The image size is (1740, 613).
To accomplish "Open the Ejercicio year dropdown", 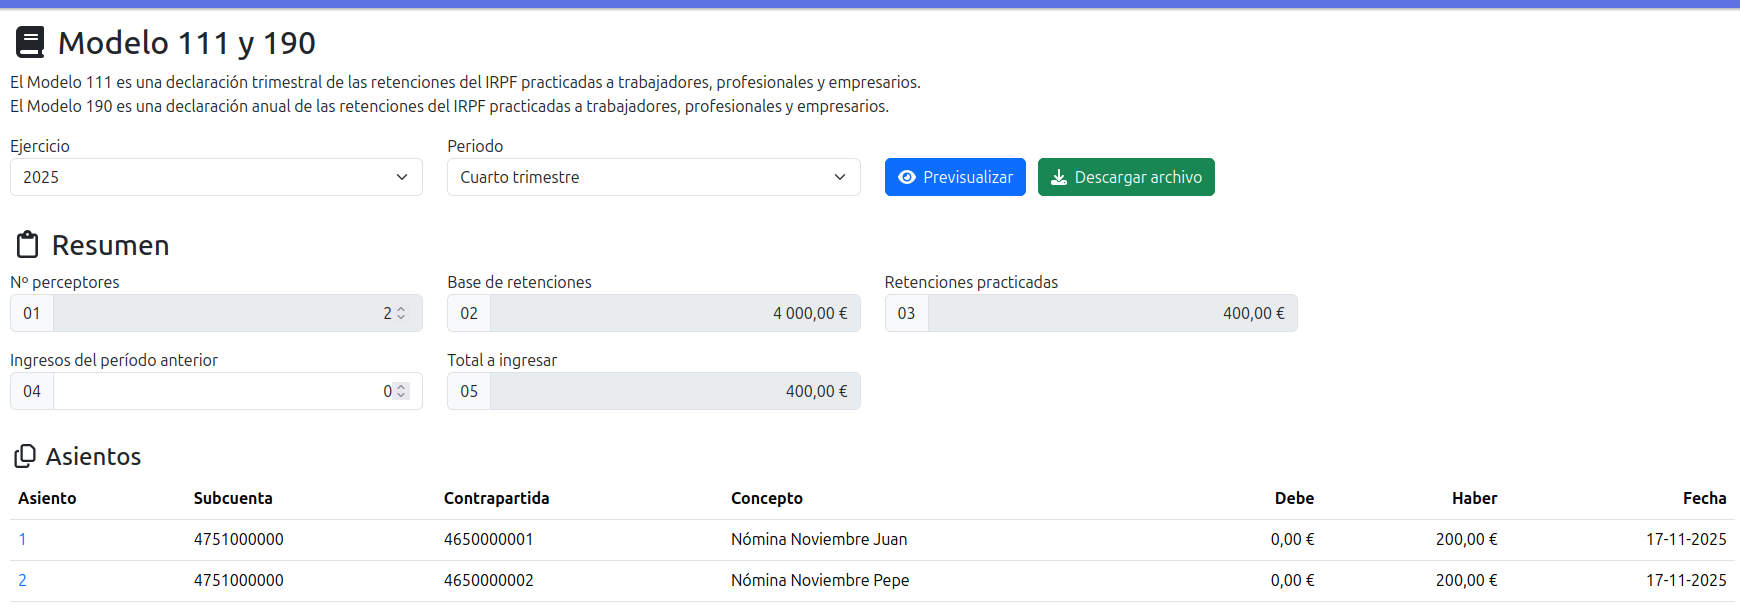I will point(216,177).
